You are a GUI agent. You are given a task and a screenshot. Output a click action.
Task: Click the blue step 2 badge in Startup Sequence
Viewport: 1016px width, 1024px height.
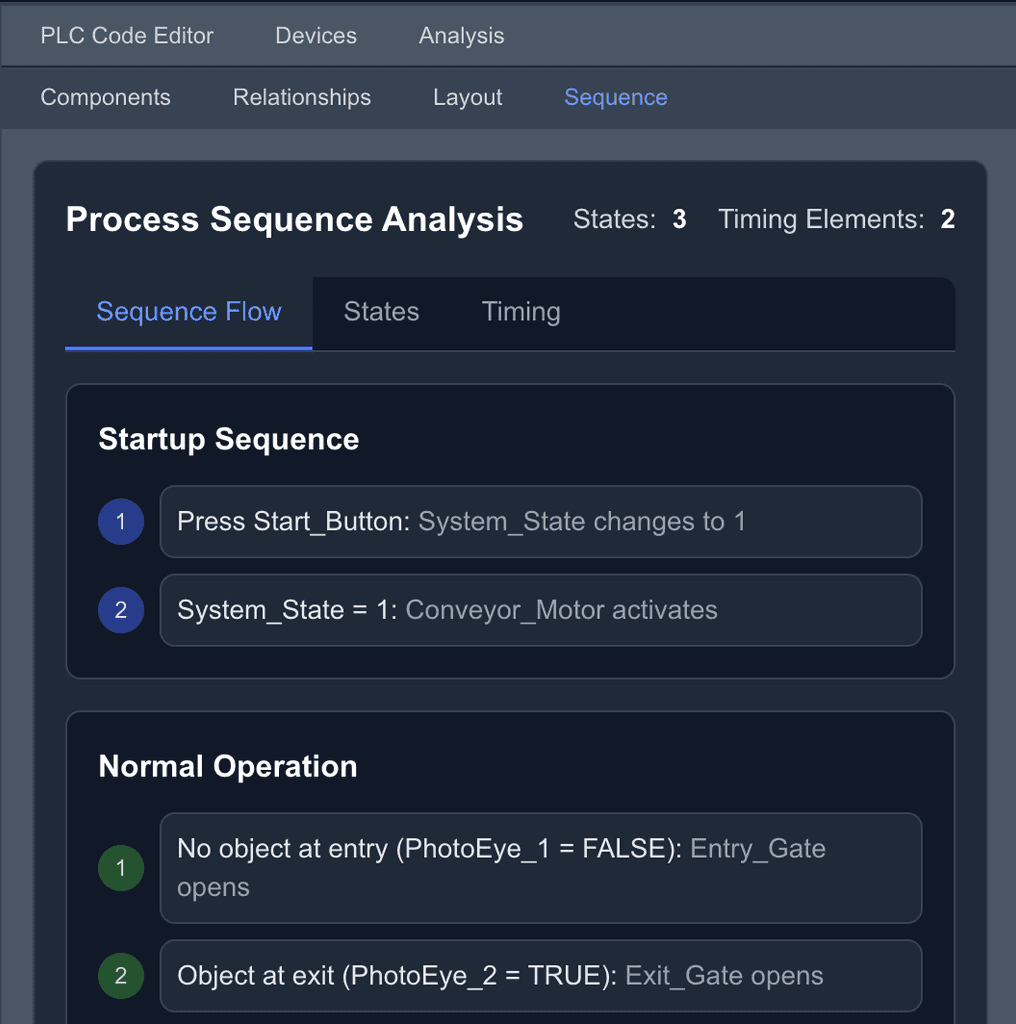click(121, 610)
